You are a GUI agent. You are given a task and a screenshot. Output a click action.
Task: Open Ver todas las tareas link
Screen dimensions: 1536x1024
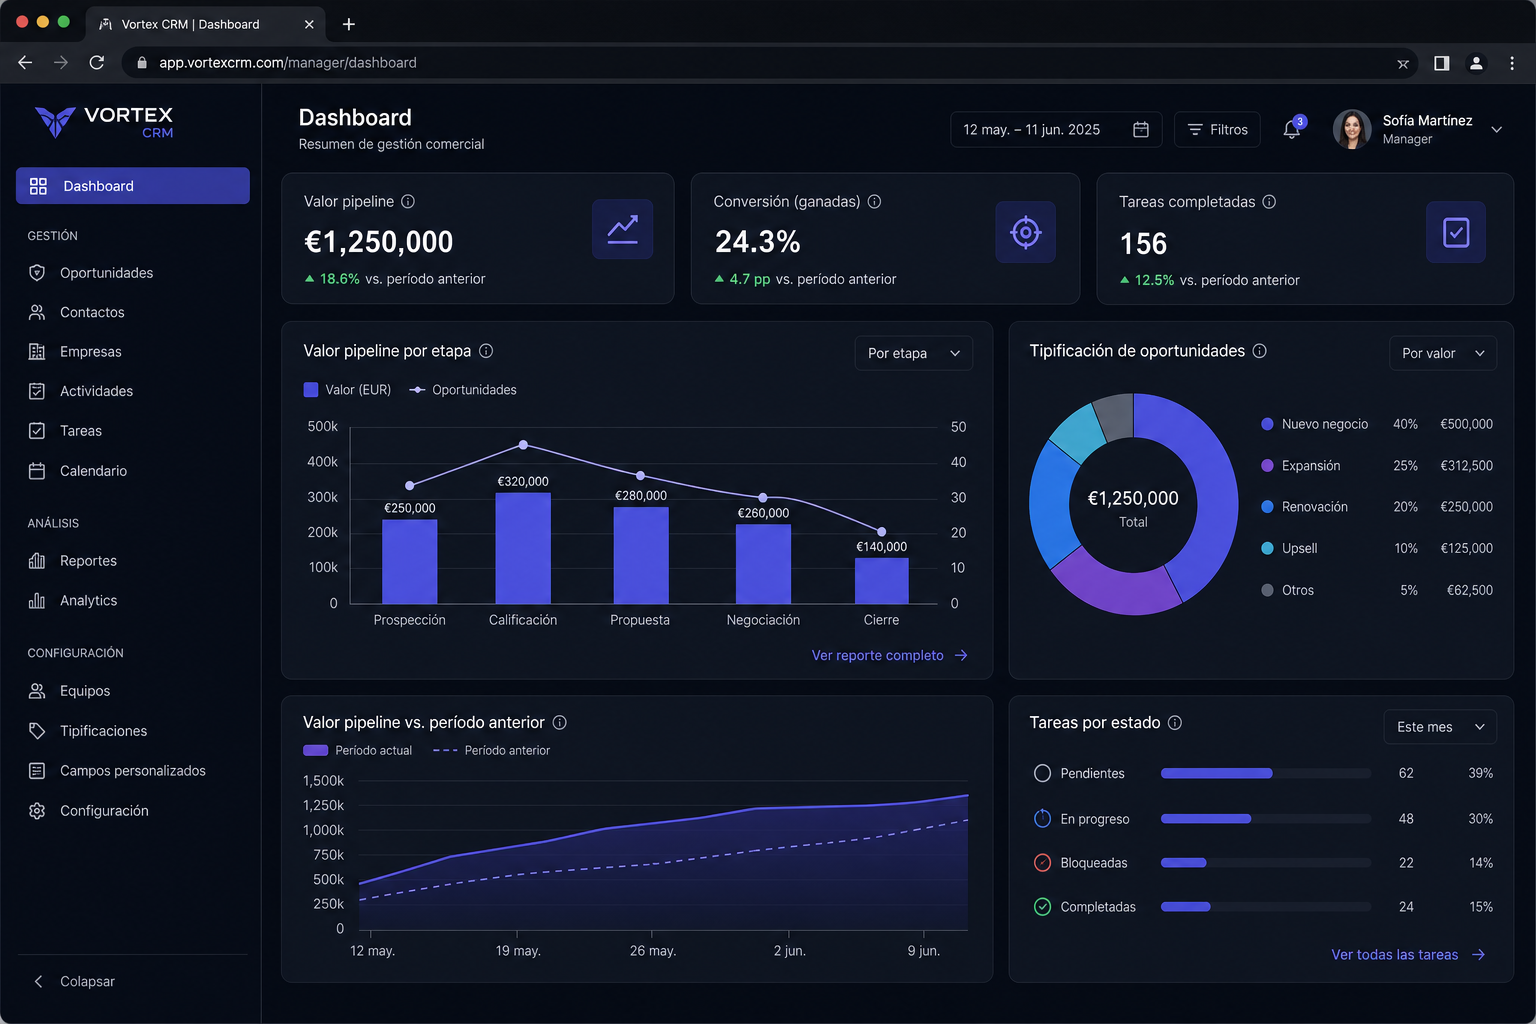click(1408, 955)
